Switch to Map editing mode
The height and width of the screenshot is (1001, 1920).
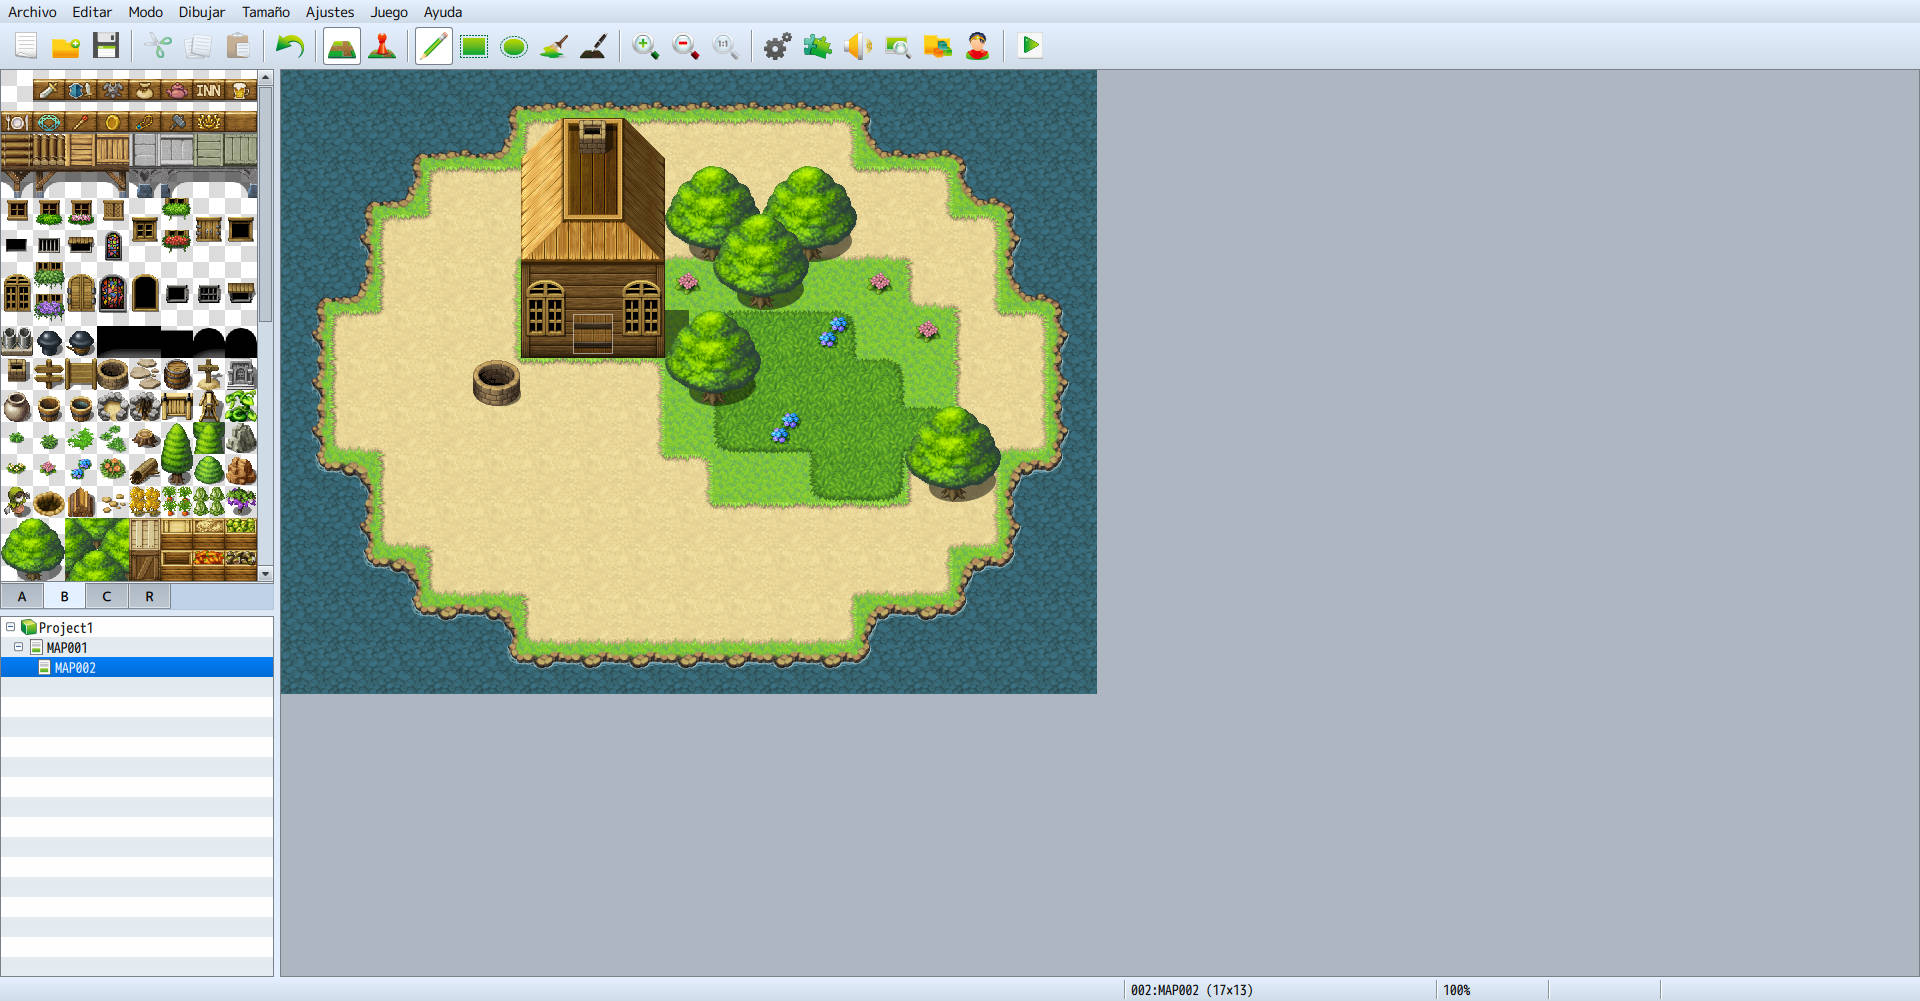[x=342, y=46]
